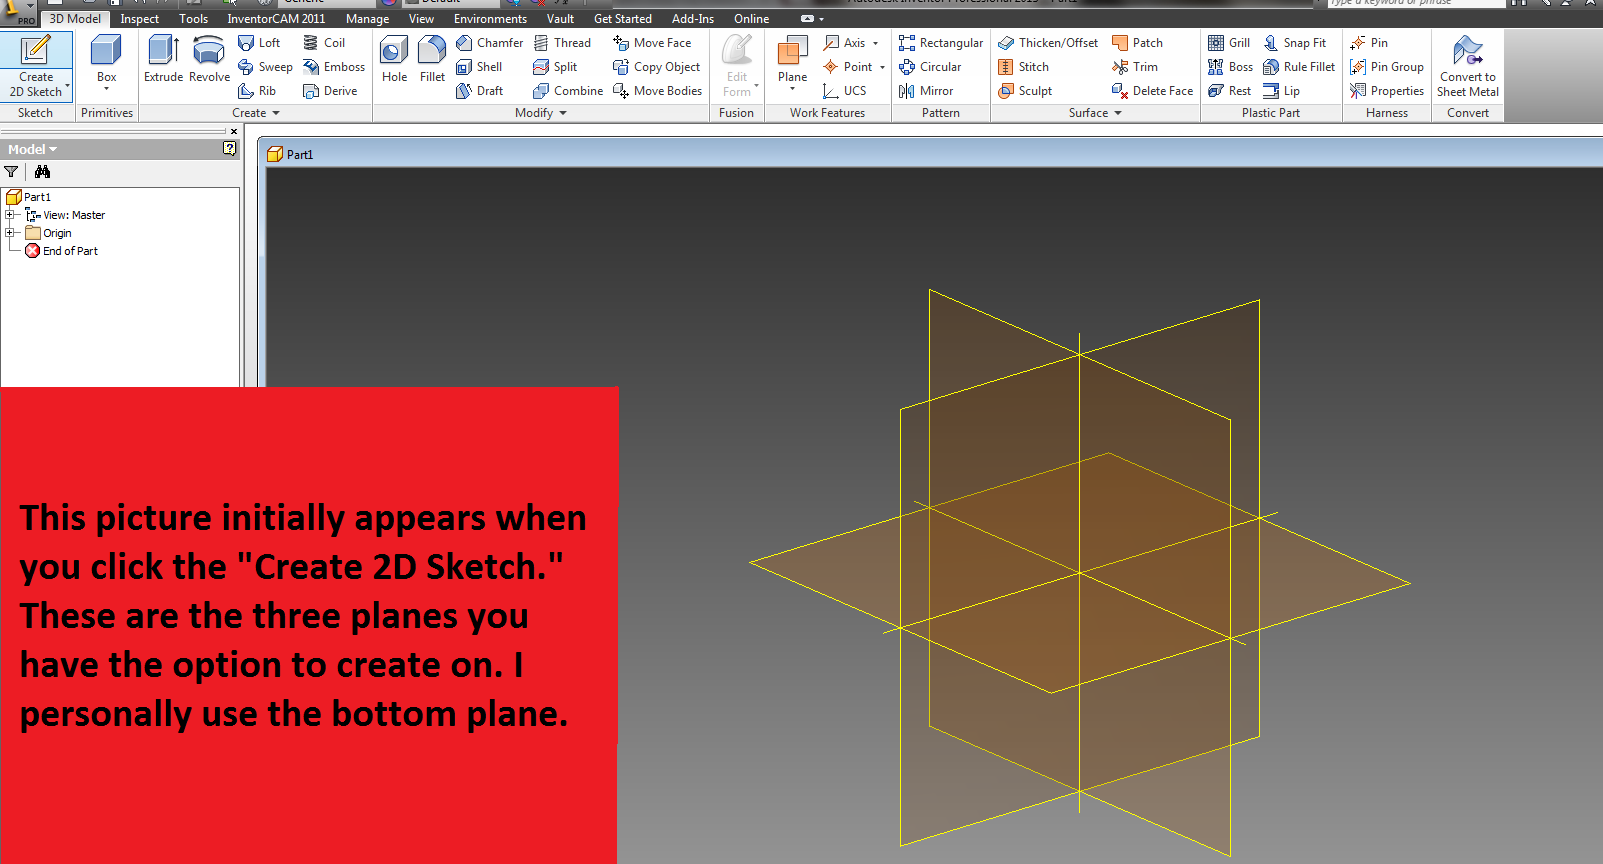Select the Rib tool
Screen dimensions: 1603x864
coord(257,91)
